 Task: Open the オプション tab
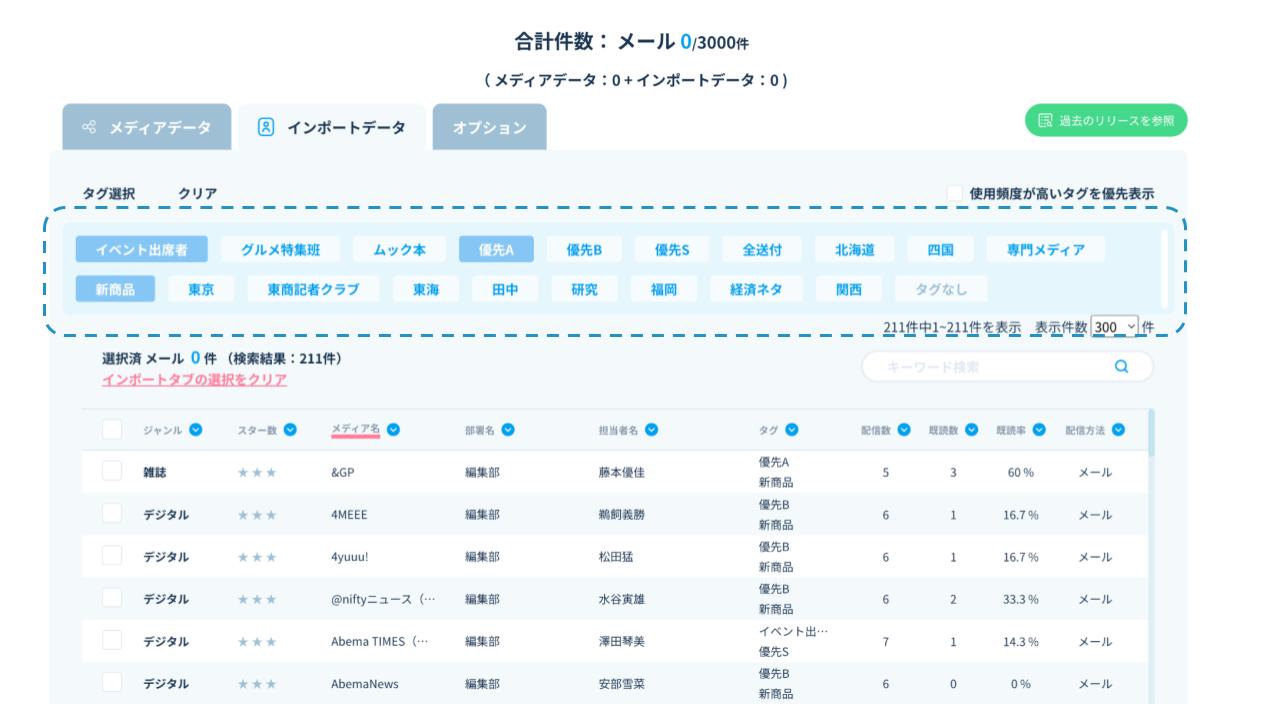pos(489,128)
